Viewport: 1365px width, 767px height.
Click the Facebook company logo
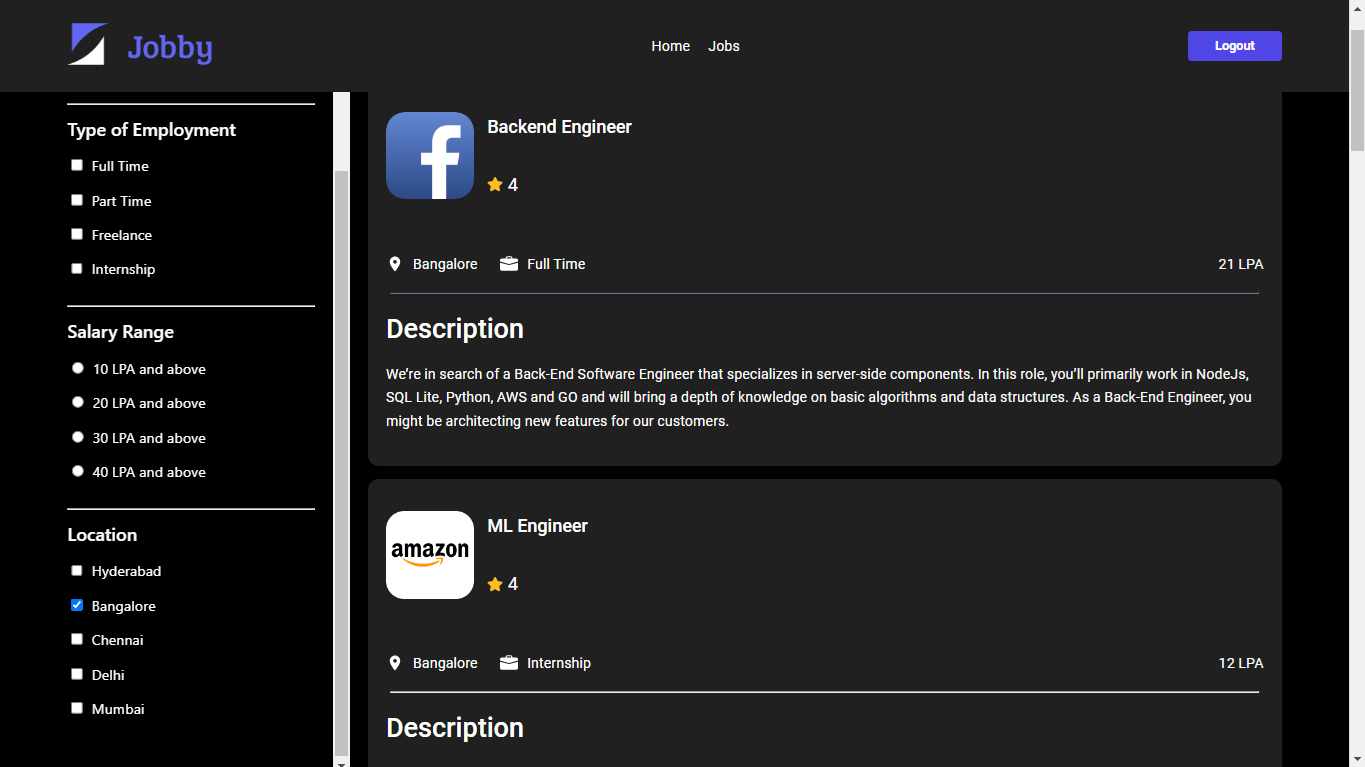(429, 155)
